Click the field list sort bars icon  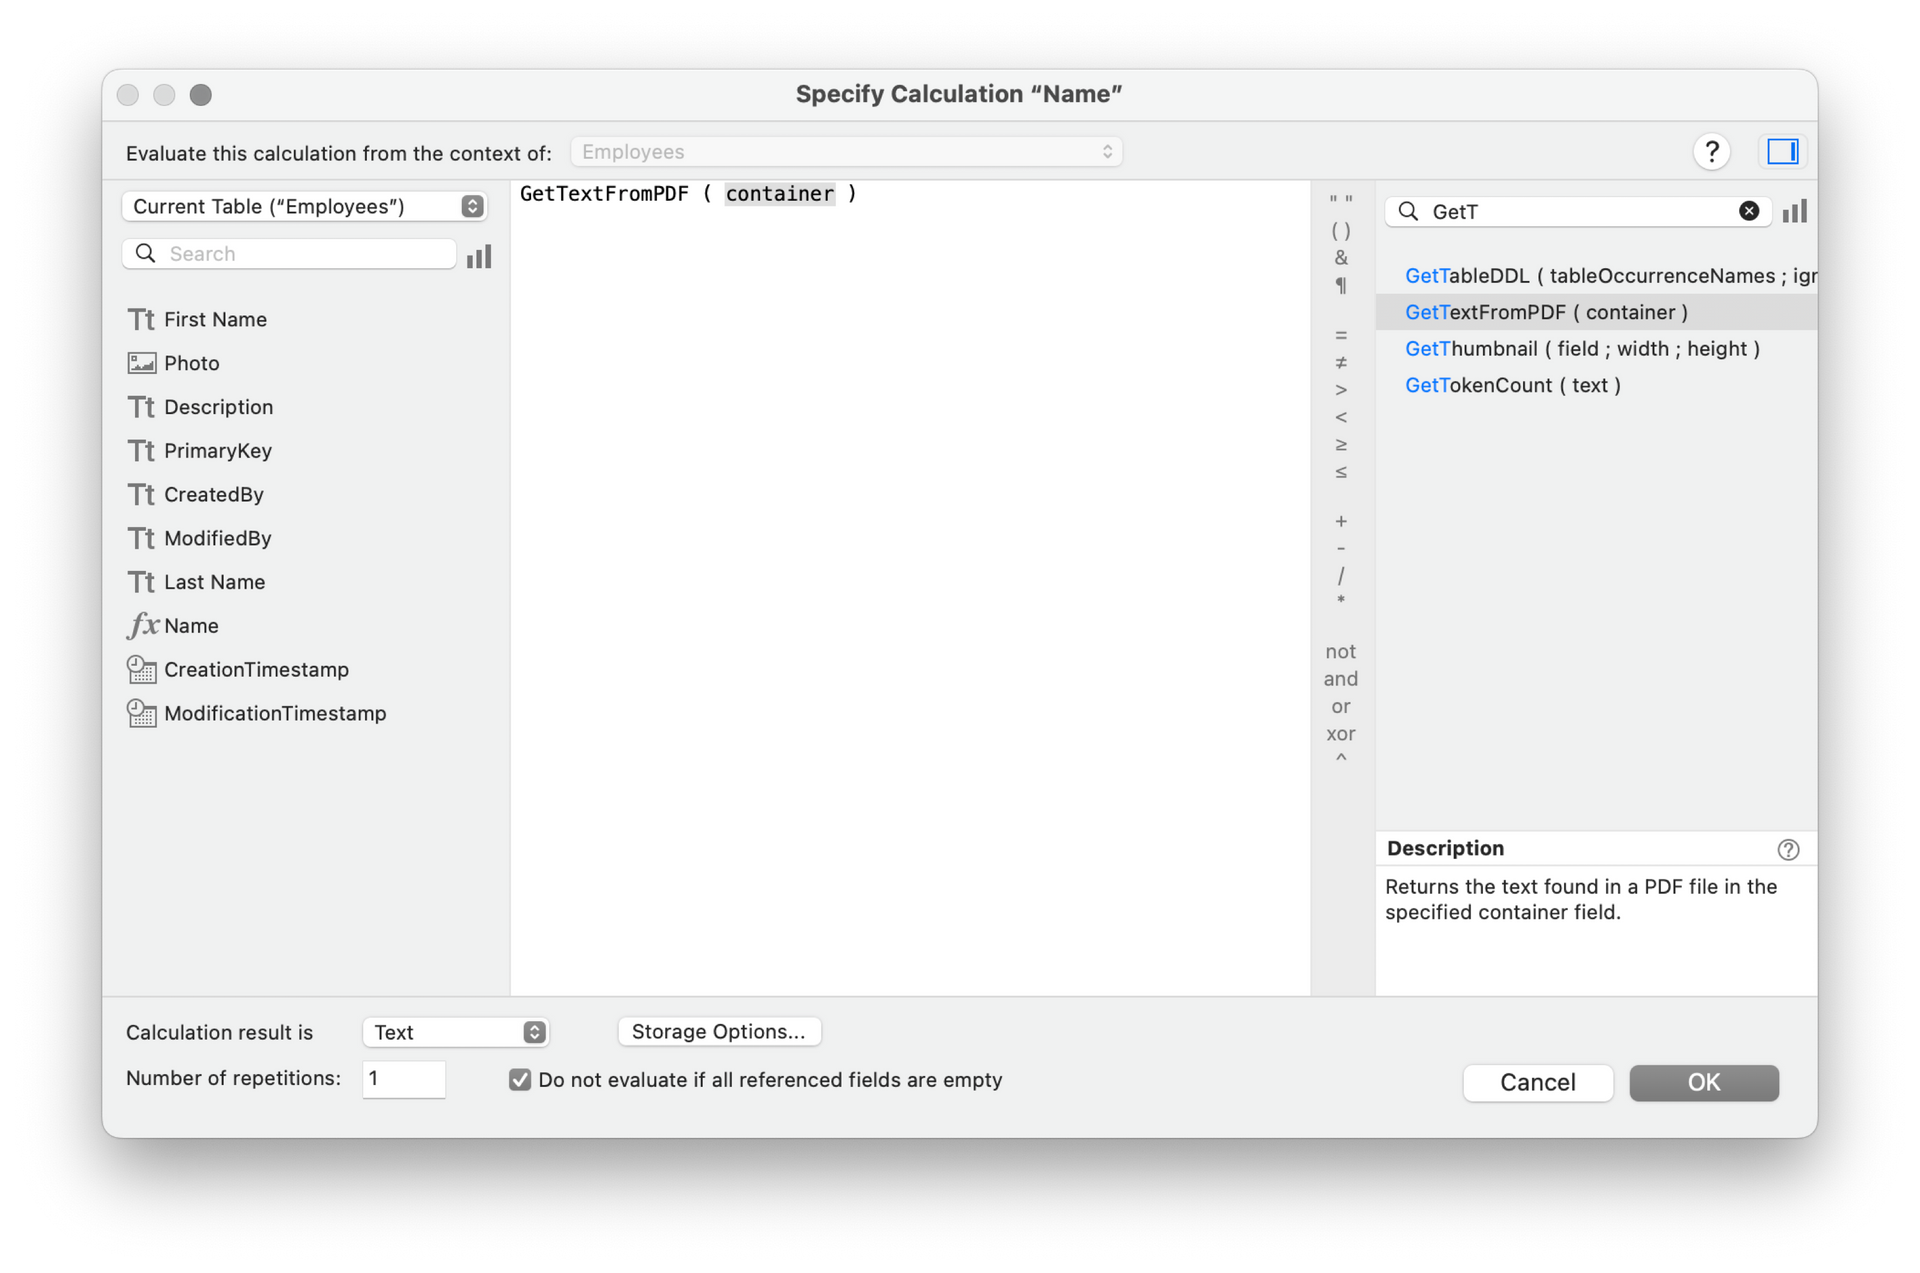(x=479, y=256)
